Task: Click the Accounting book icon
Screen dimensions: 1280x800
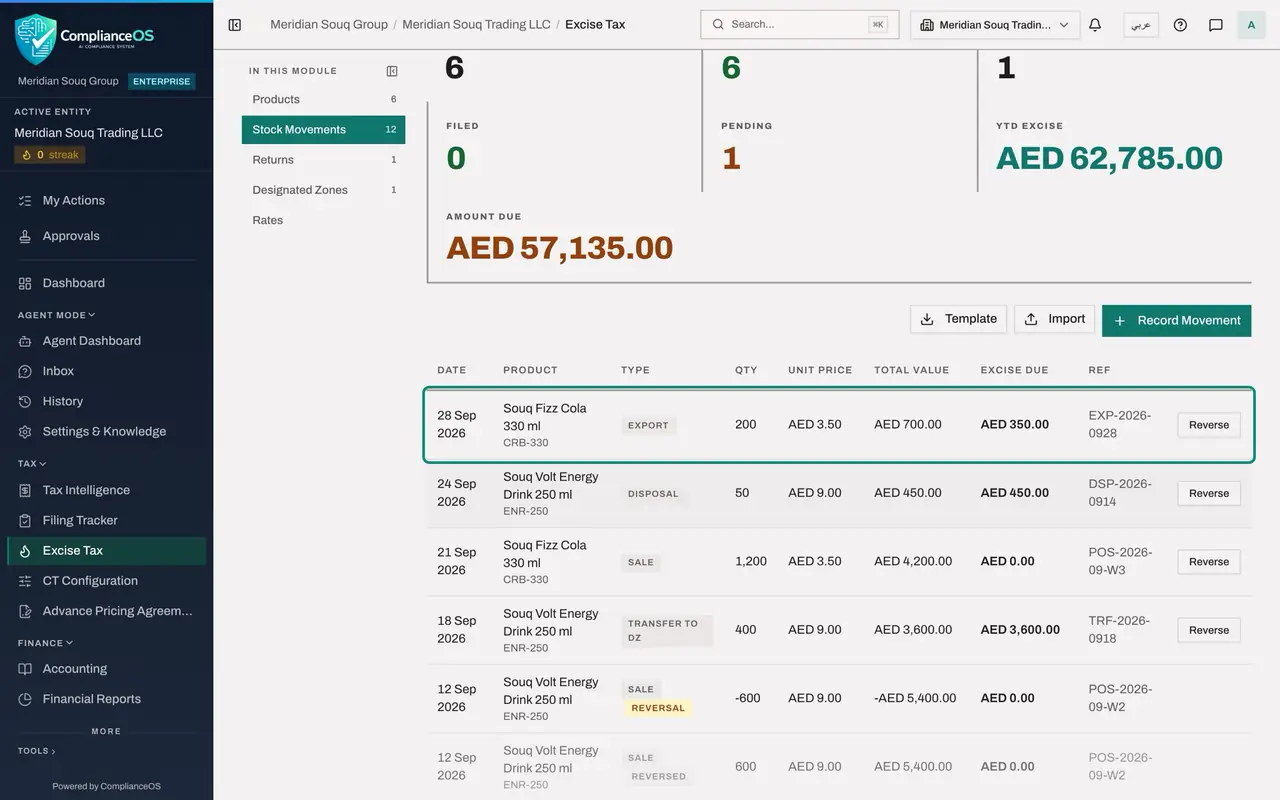Action: click(x=25, y=669)
